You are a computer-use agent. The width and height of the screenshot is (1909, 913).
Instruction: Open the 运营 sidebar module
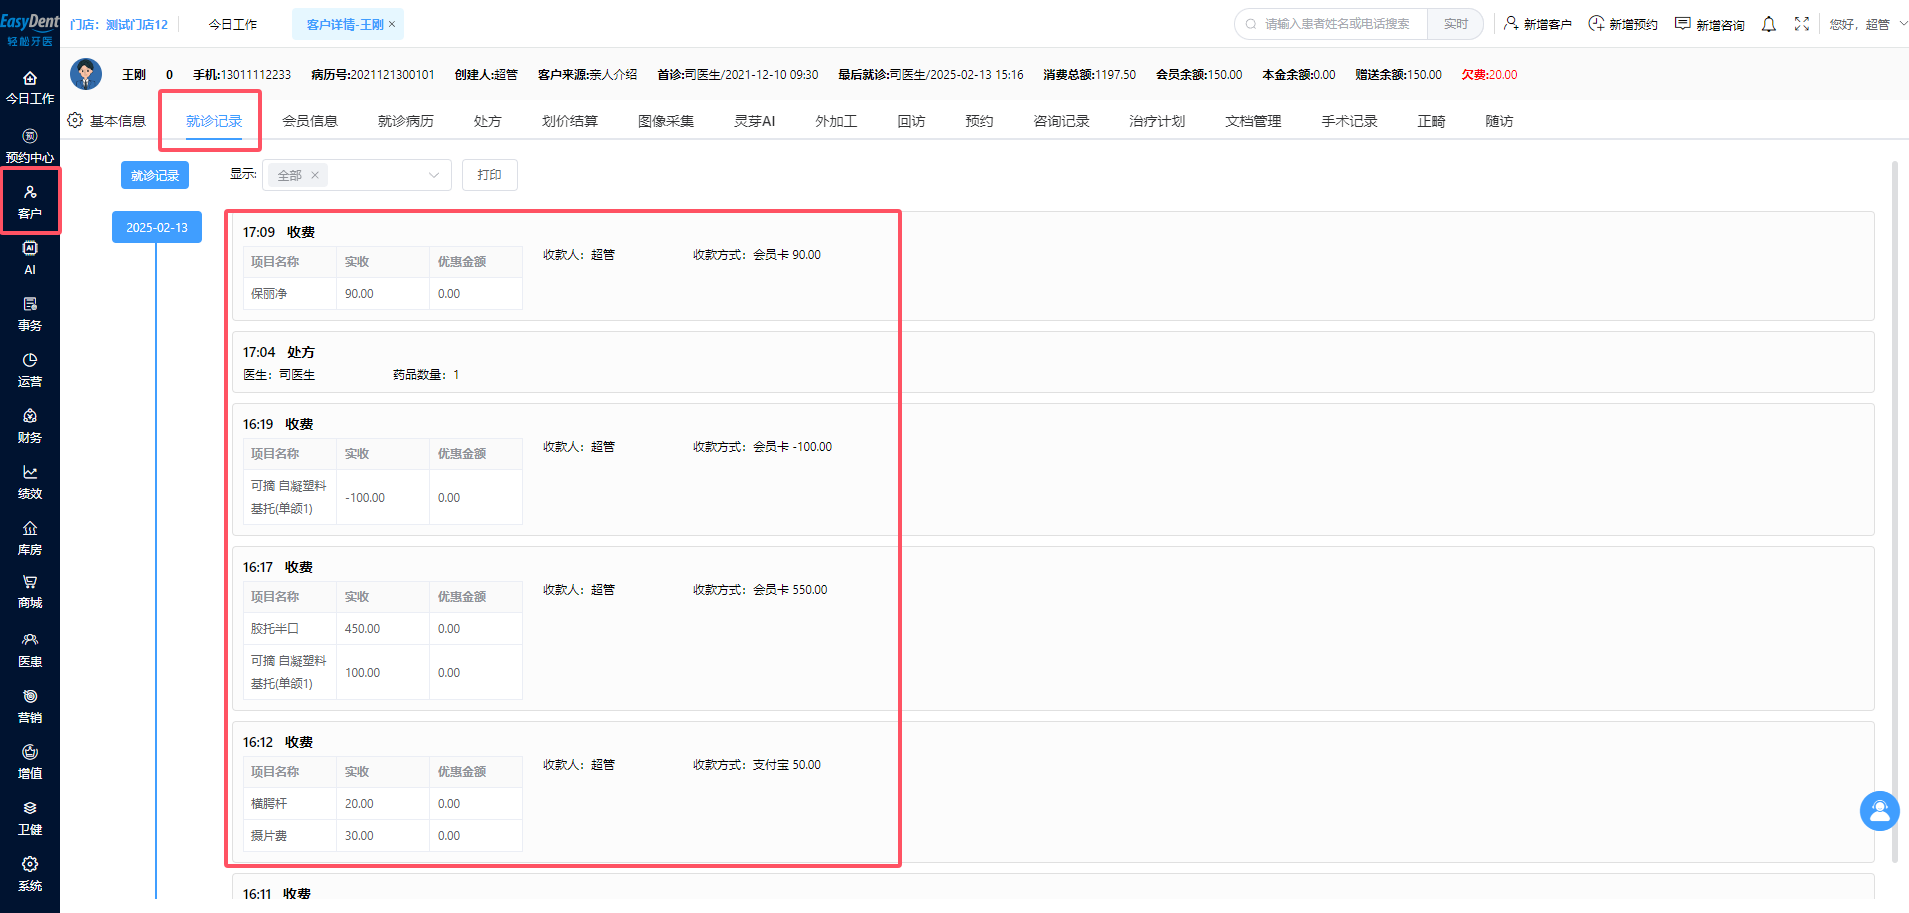30,370
